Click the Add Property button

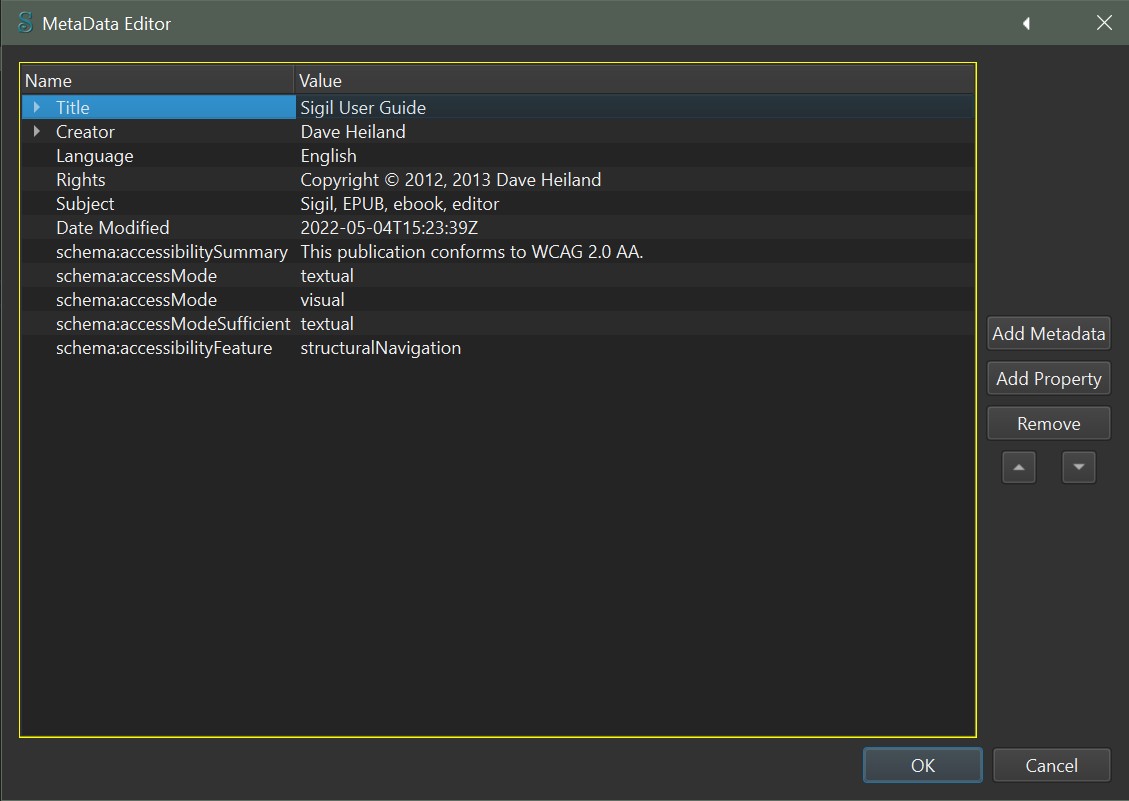coord(1048,379)
